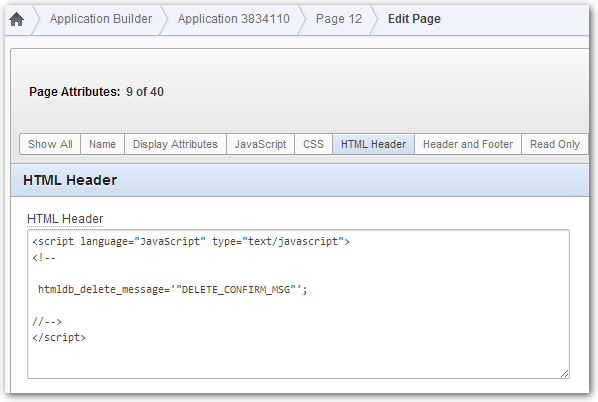Switch to the Read Only tab
Viewport: 598px width, 402px height.
click(555, 144)
